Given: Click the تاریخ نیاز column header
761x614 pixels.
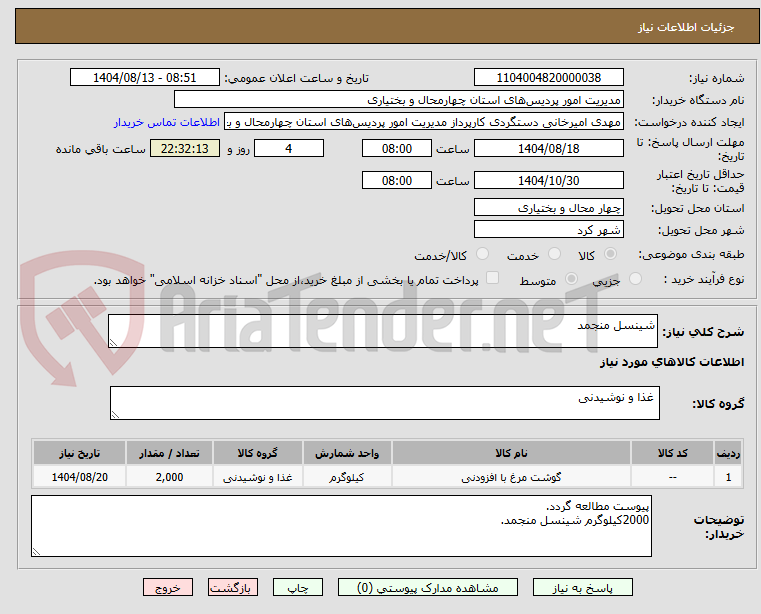Looking at the screenshot, I should 80,453.
